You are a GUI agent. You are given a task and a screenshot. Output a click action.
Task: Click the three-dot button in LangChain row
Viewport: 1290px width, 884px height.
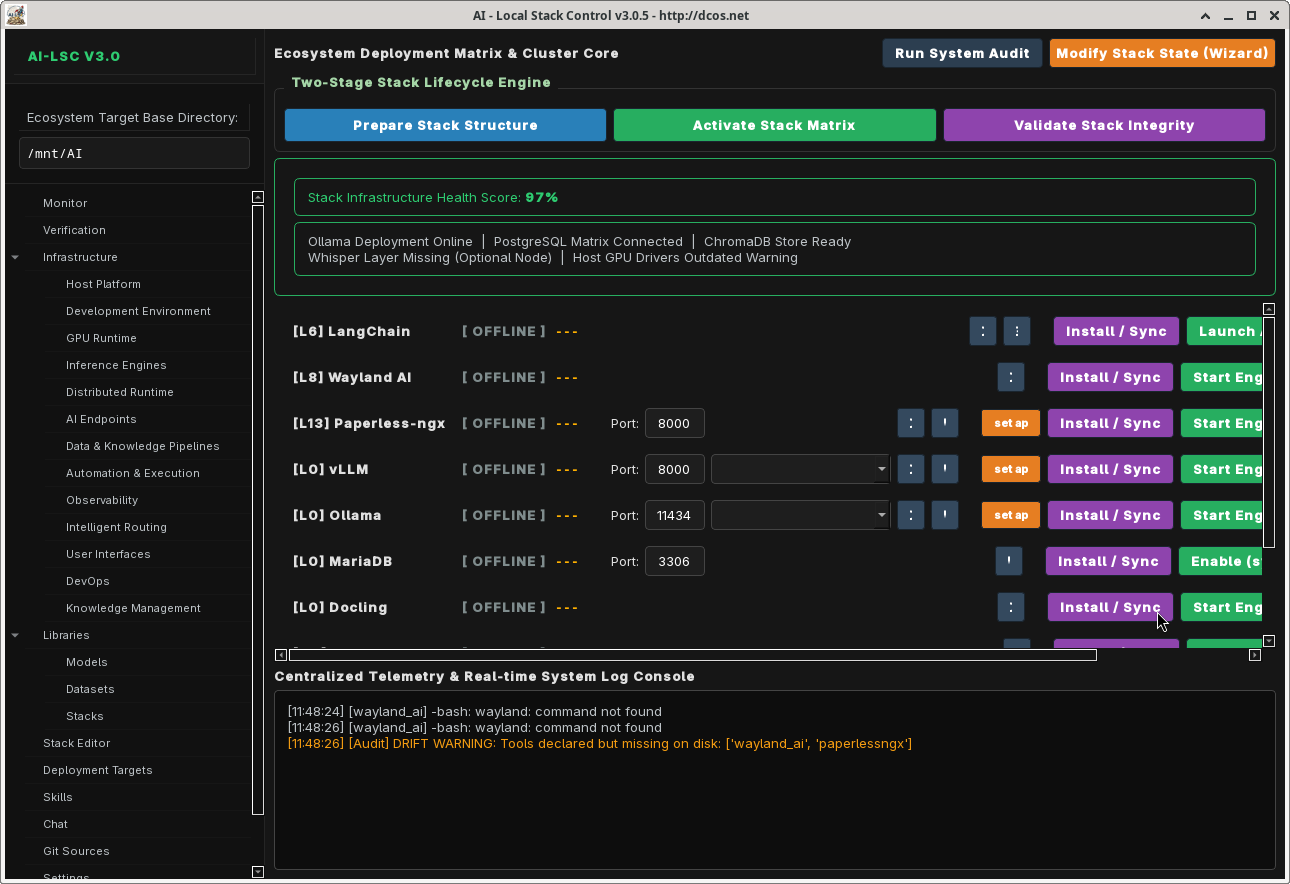(1017, 331)
